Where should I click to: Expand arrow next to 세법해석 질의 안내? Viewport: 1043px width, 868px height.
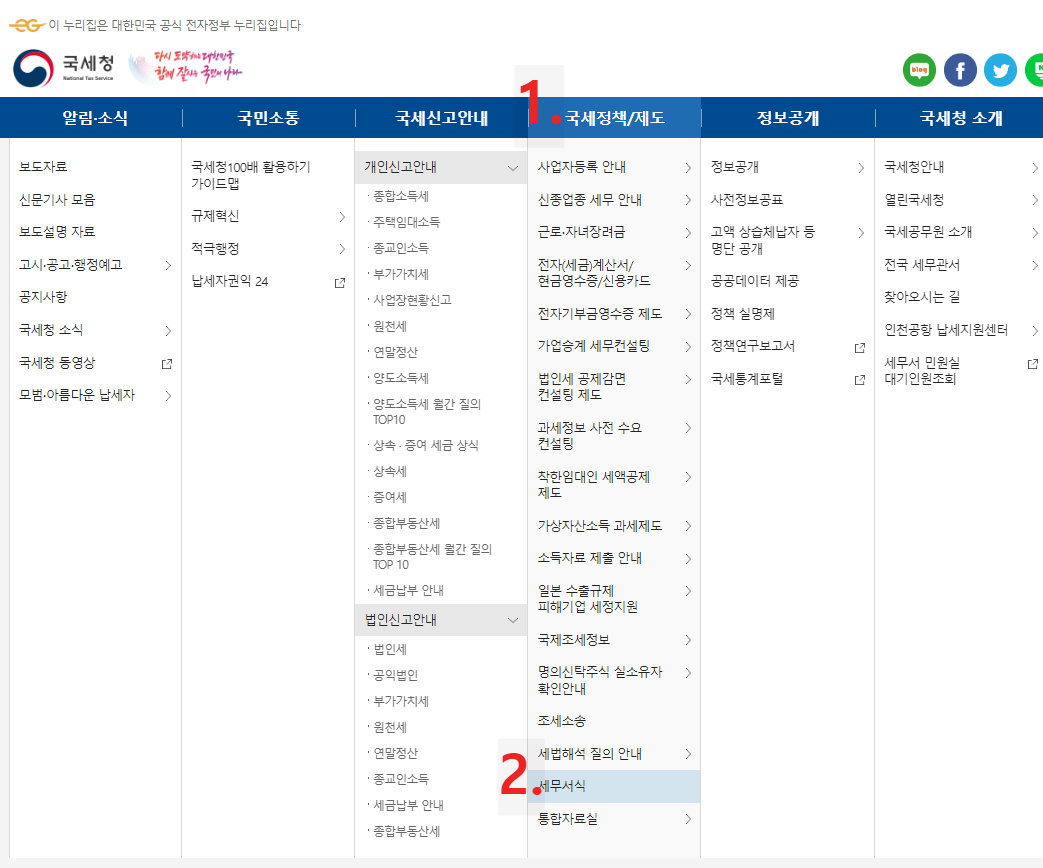[688, 754]
